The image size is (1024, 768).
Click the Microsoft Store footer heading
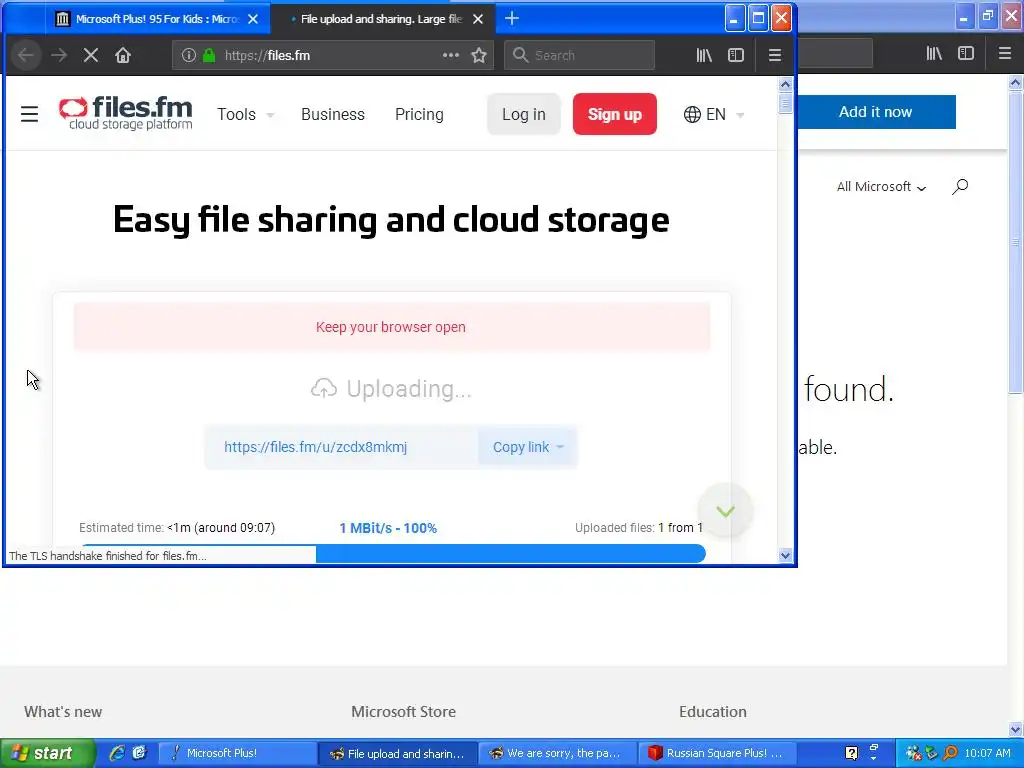click(404, 712)
